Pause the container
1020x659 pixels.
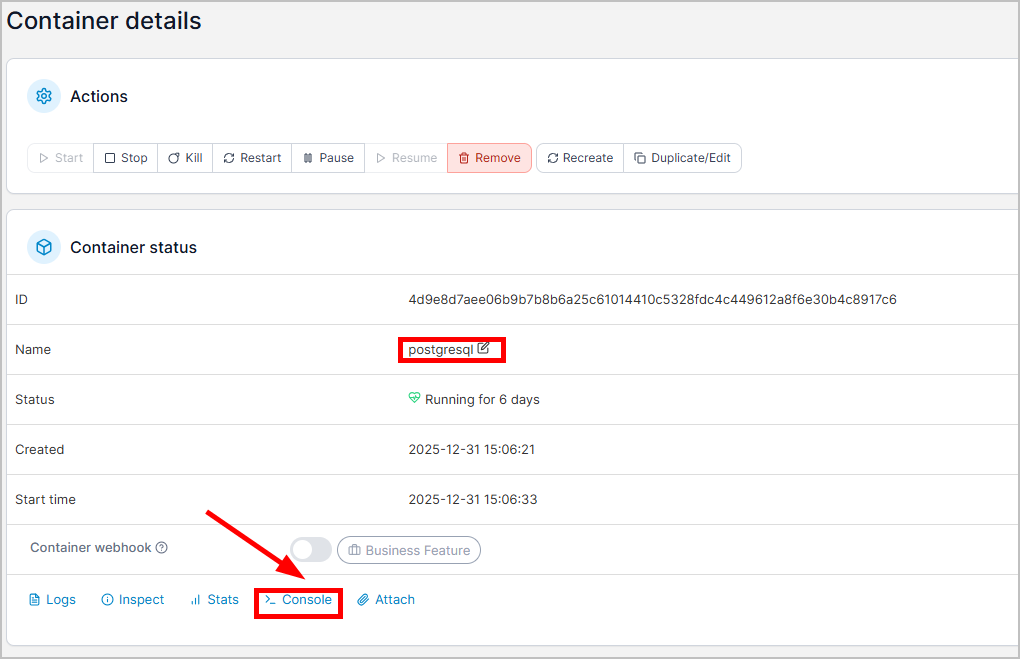point(328,158)
